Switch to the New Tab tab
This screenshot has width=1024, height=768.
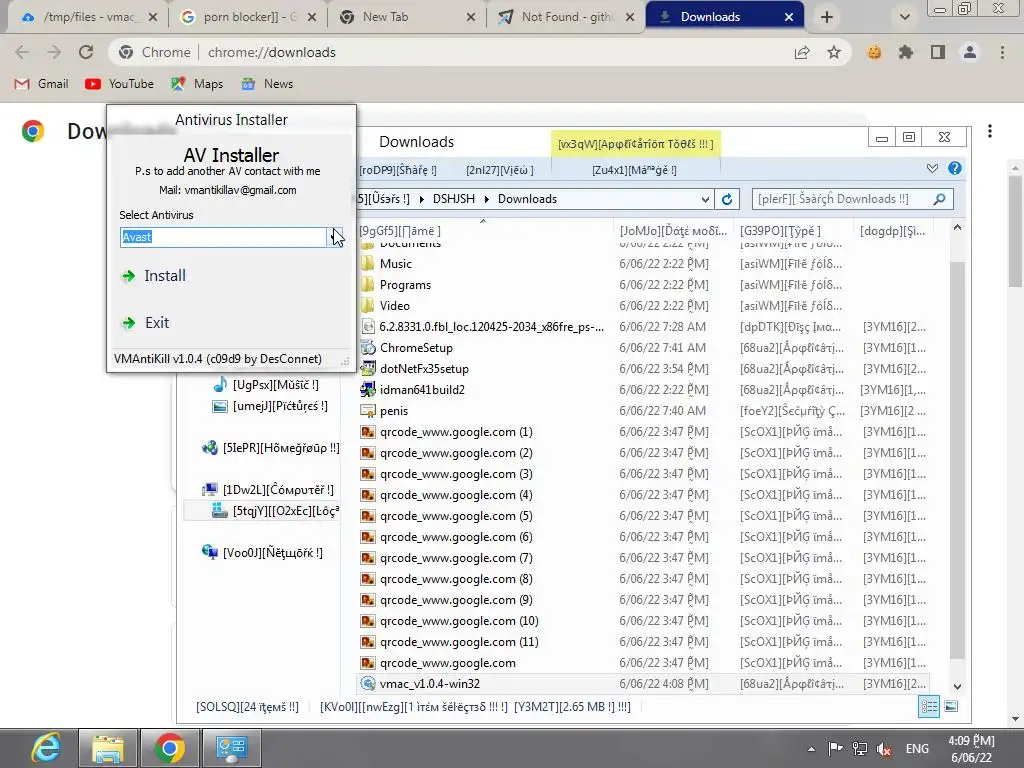(x=407, y=17)
